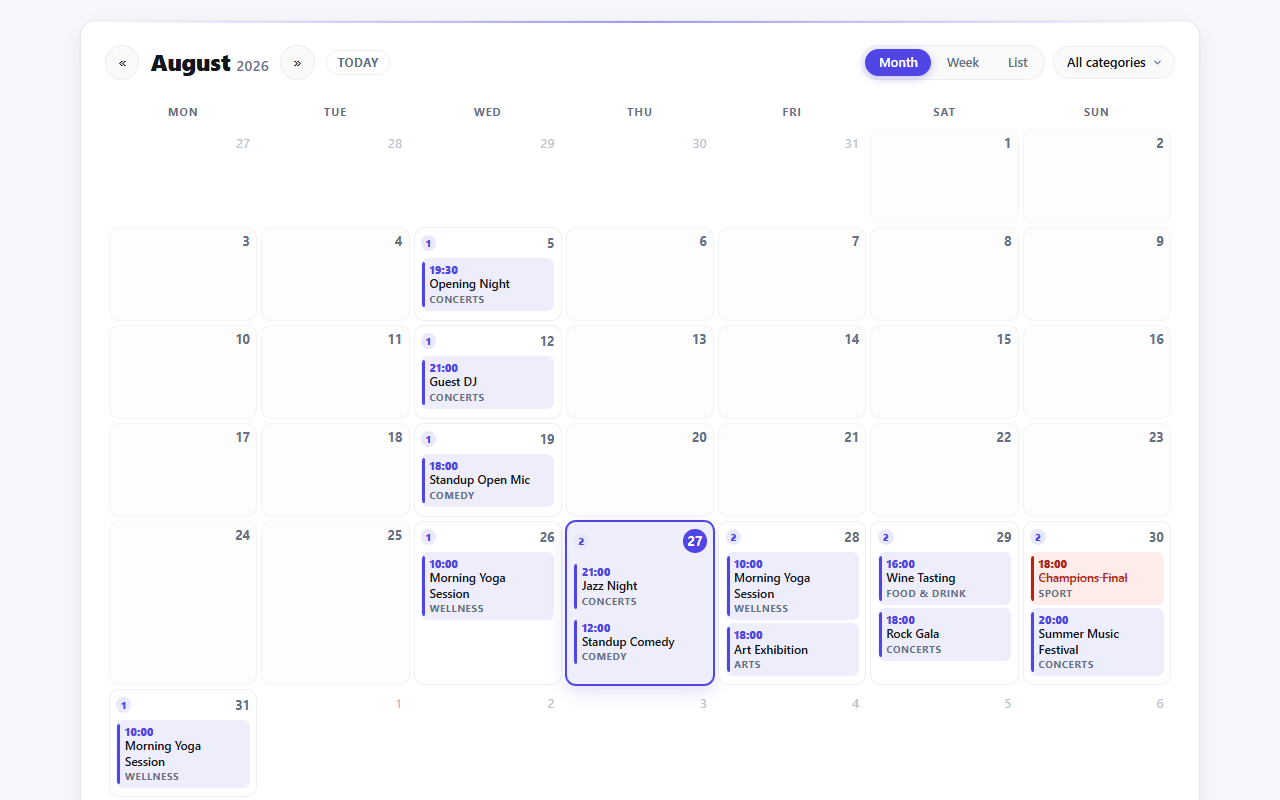This screenshot has width=1280, height=800.
Task: Open the Jazz Night event
Action: coord(640,586)
